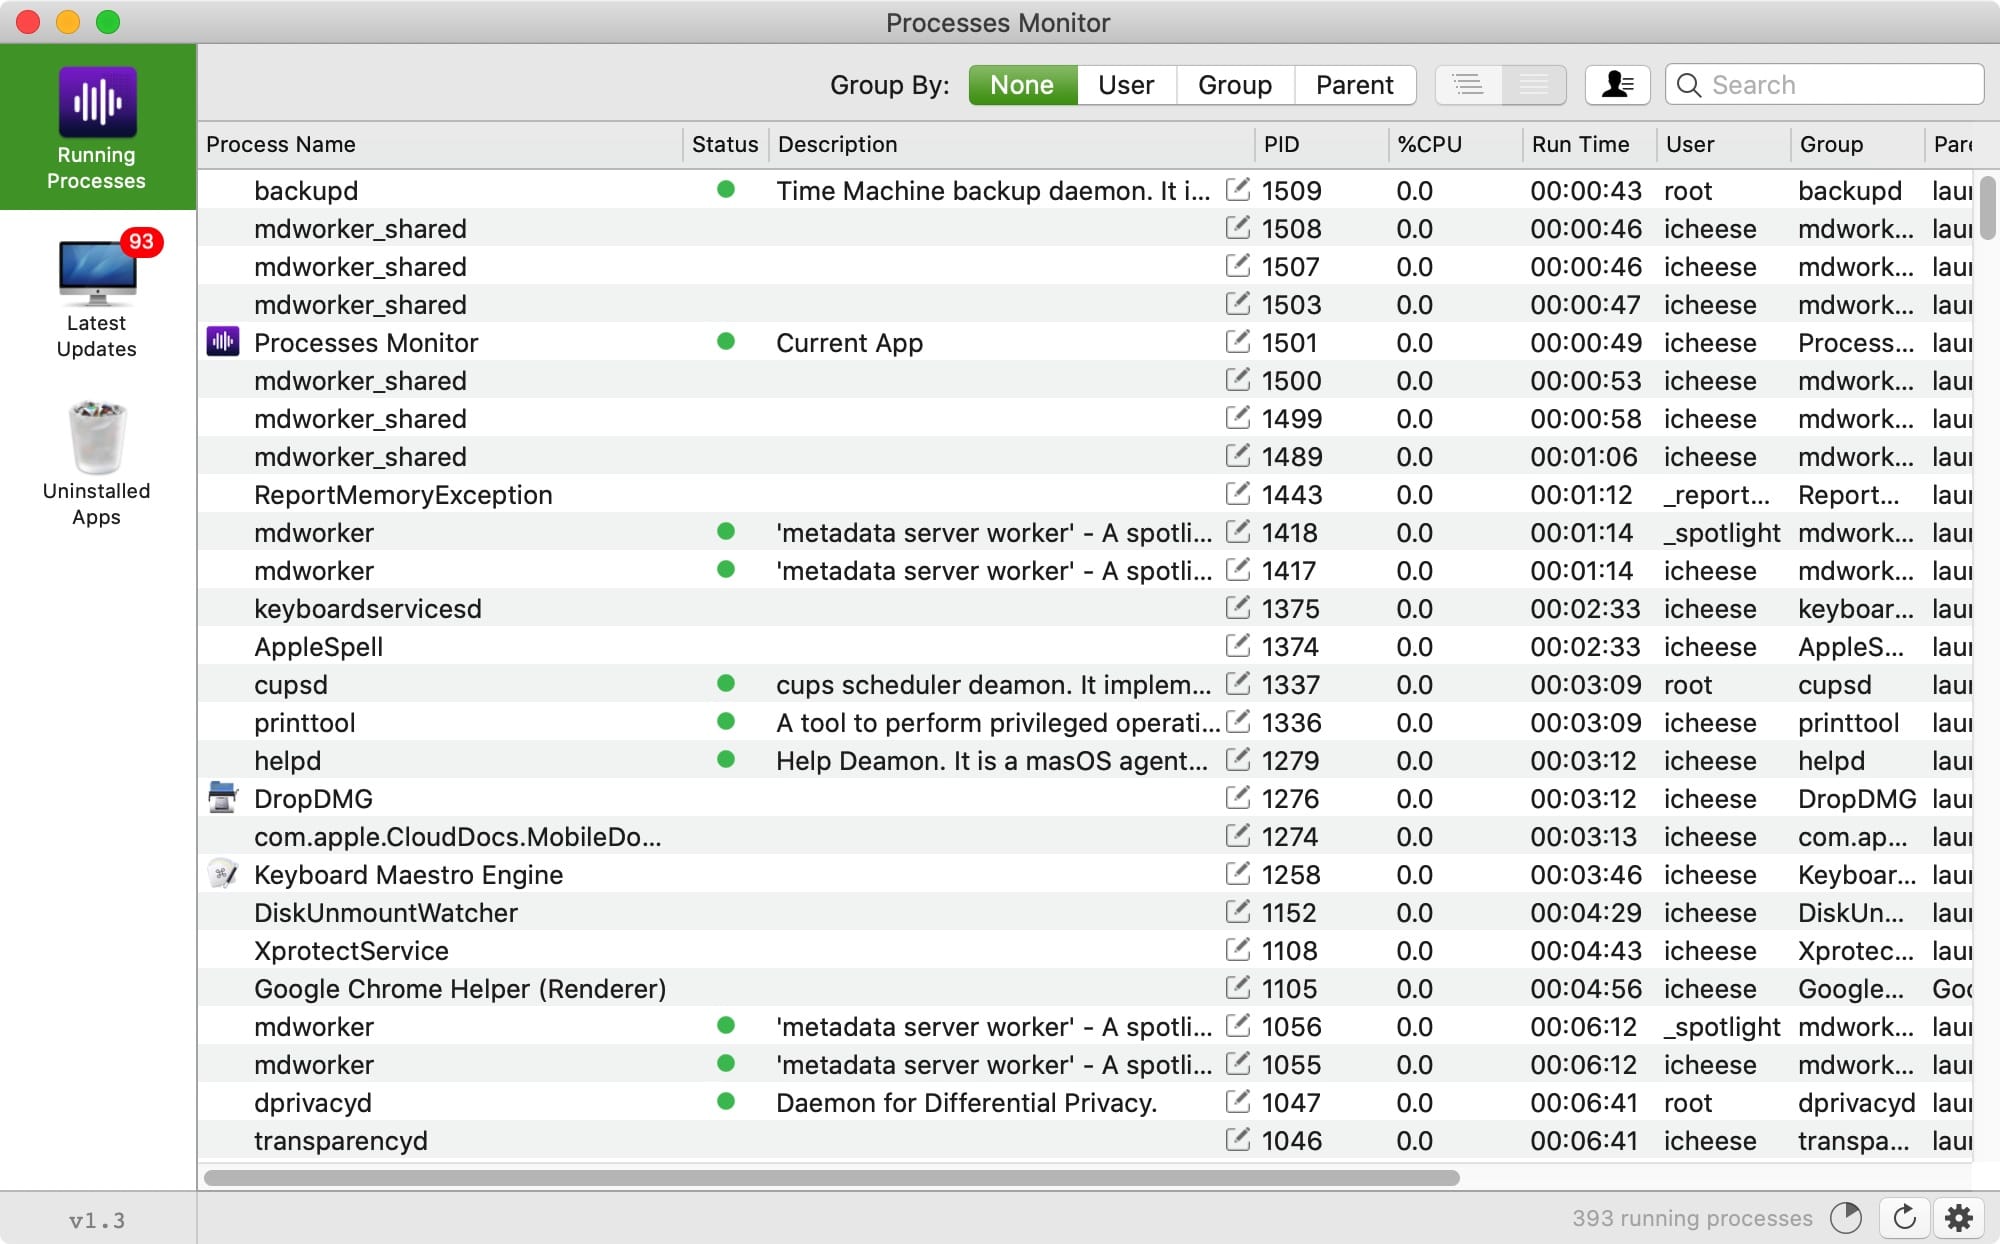Viewport: 2000px width, 1244px height.
Task: Open Uninstalled Apps trash icon
Action: 97,438
